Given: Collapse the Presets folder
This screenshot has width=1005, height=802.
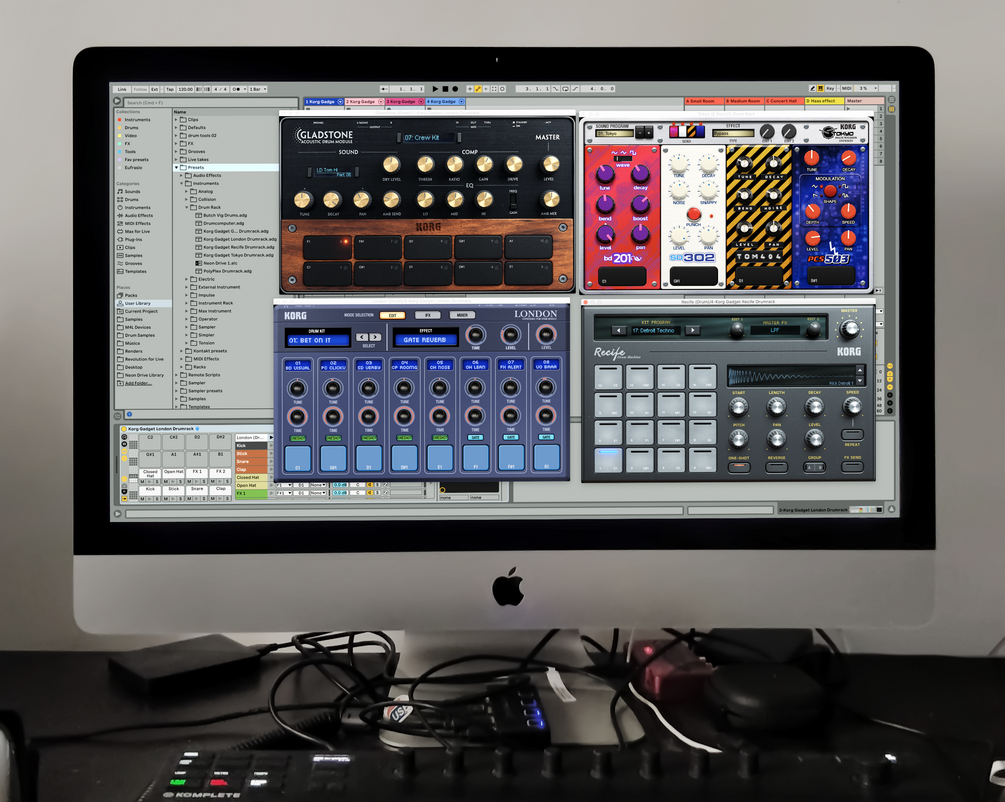Looking at the screenshot, I should pos(177,167).
